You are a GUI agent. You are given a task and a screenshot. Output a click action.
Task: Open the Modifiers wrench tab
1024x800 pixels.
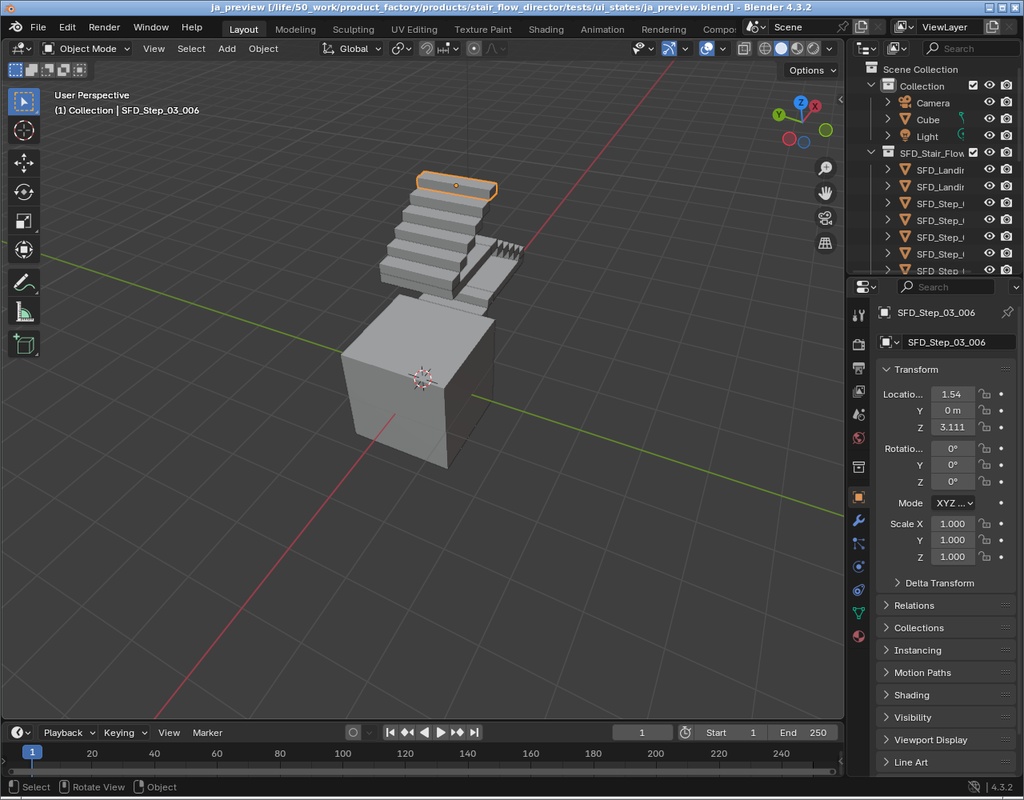tap(859, 520)
